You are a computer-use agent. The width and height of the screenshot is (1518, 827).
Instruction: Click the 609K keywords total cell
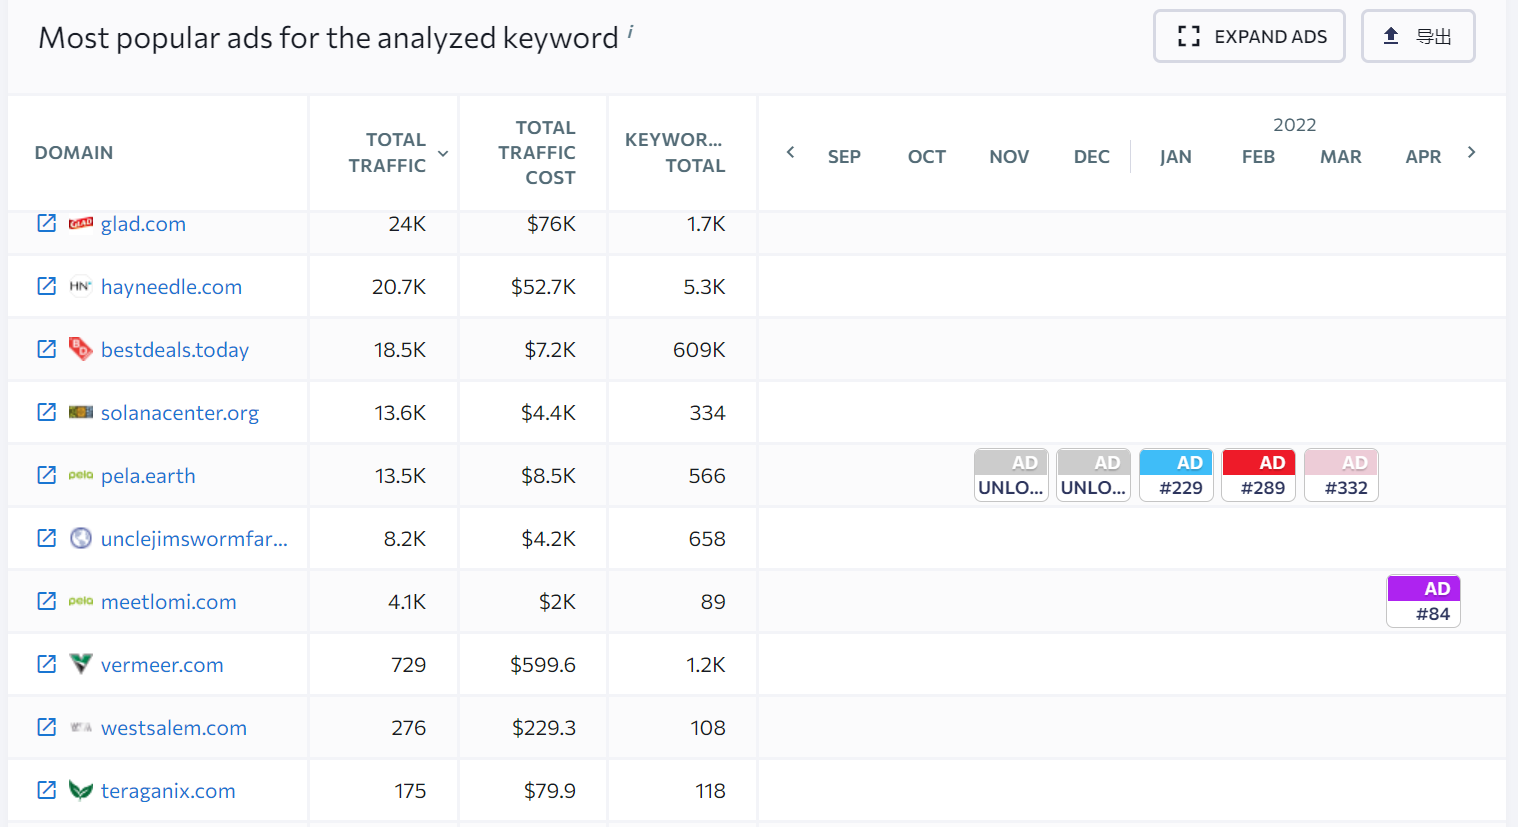699,350
